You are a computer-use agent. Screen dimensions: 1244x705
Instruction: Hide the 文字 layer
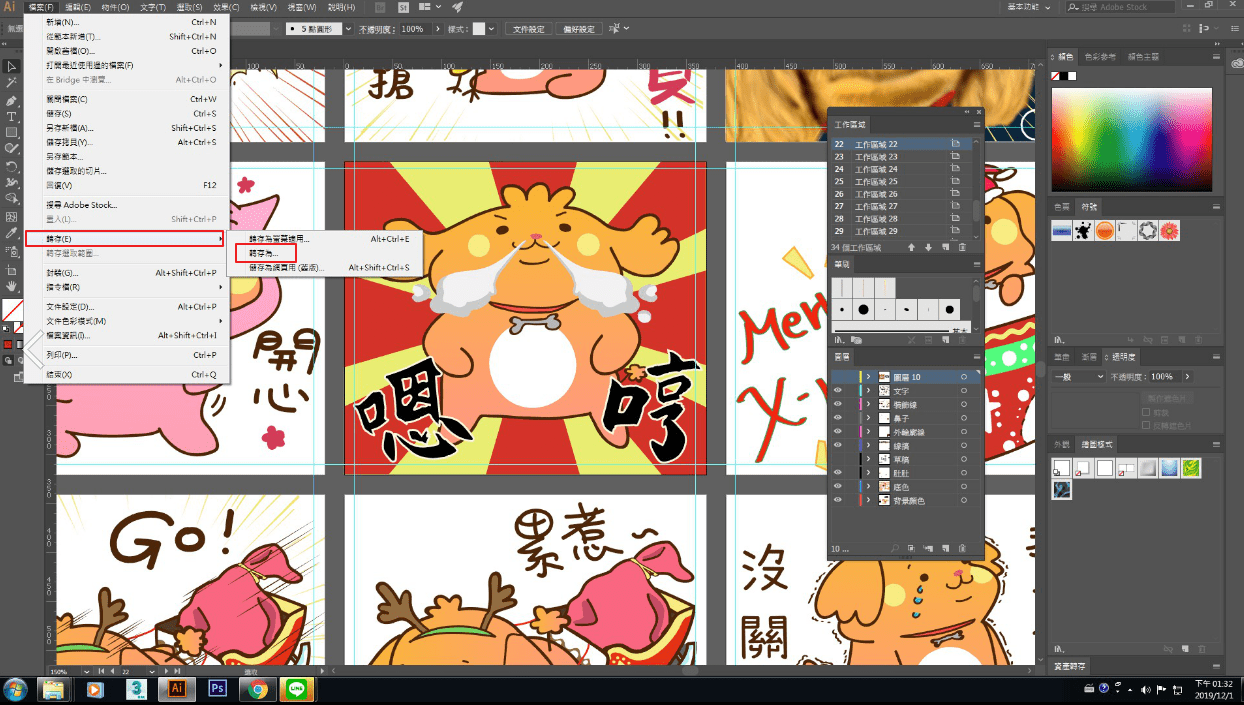(838, 390)
